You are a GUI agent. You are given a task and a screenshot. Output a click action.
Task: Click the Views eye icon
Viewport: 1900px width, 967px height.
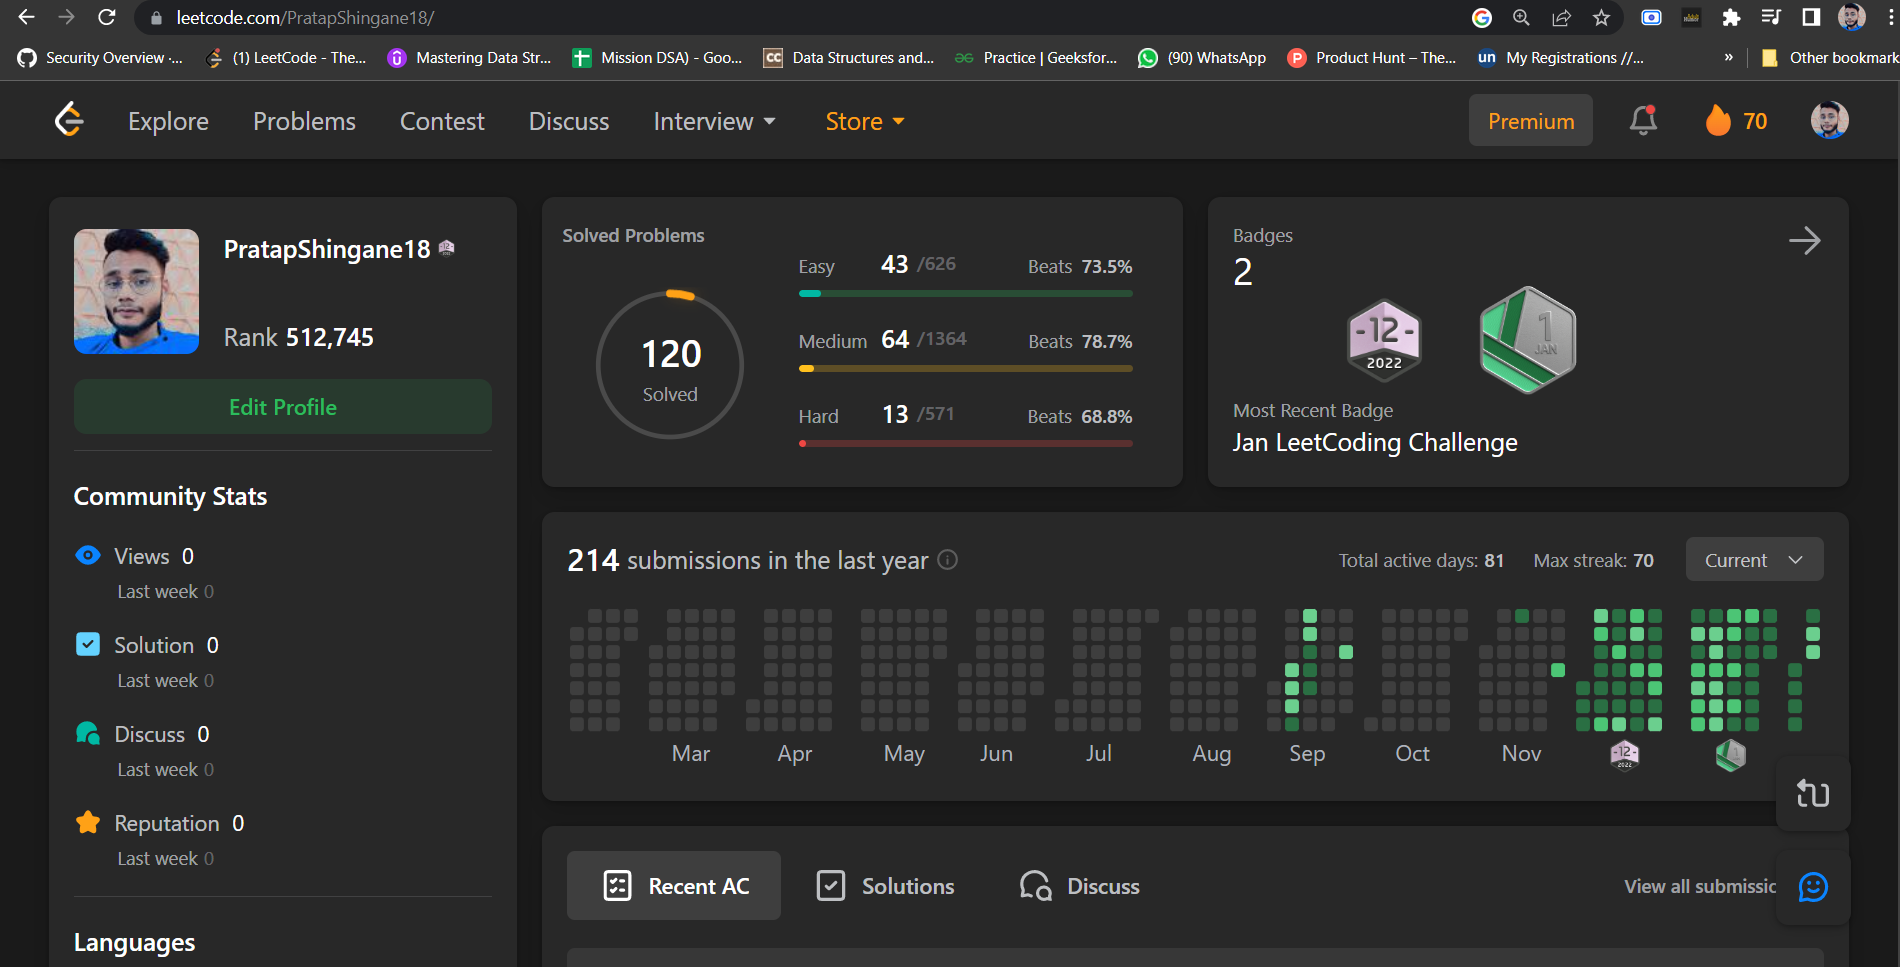[x=88, y=555]
